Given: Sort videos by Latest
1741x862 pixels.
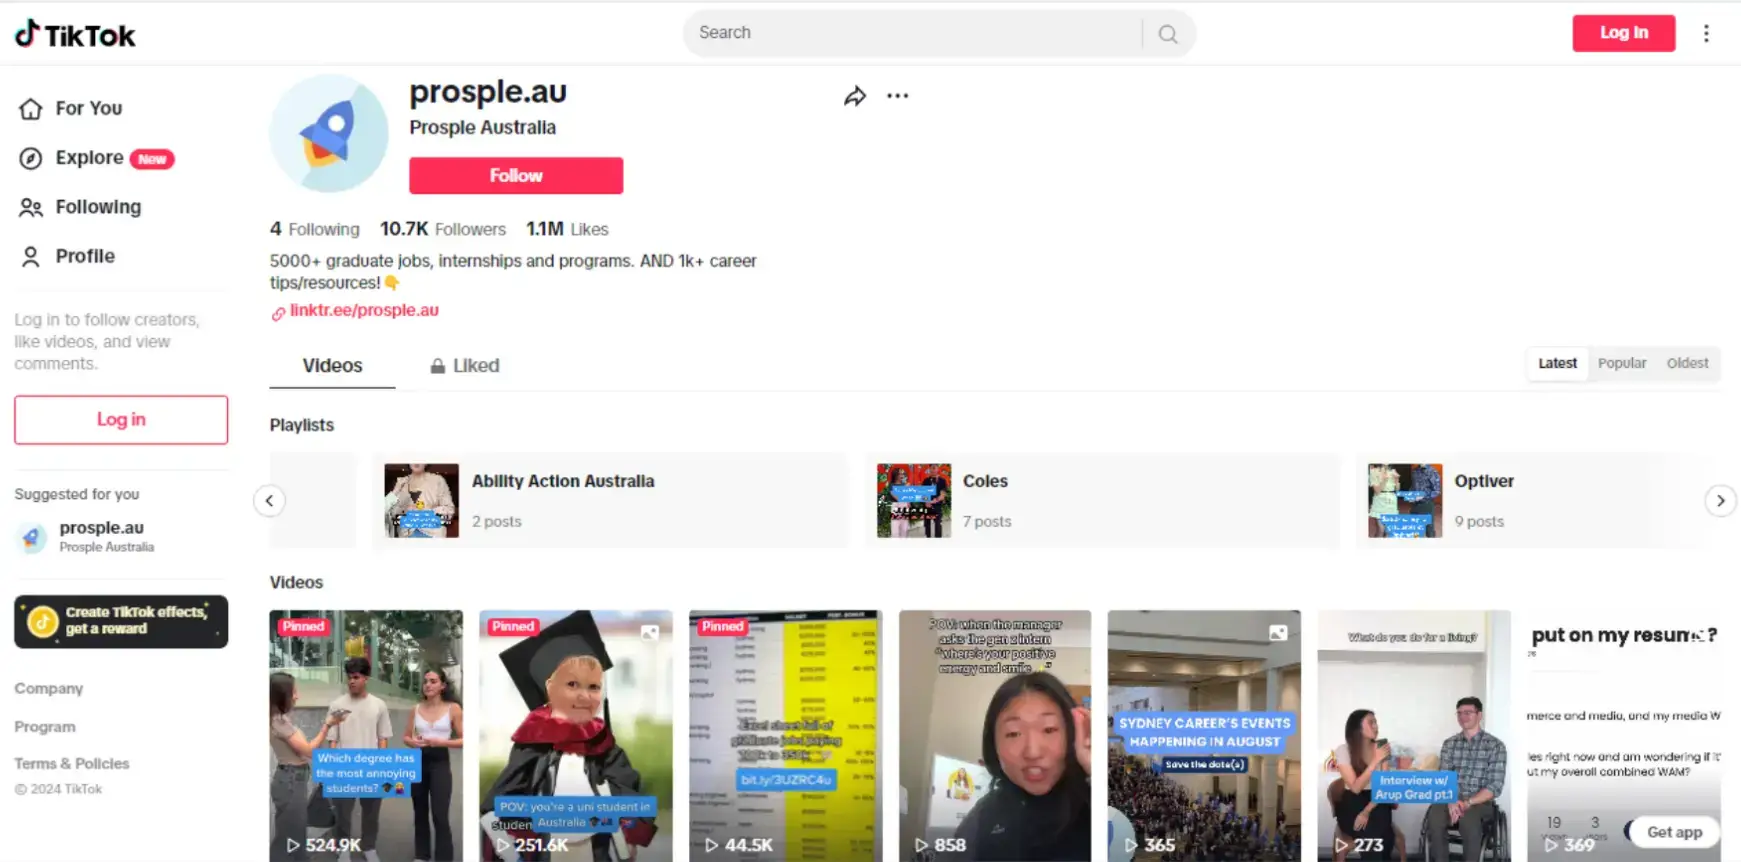Looking at the screenshot, I should tap(1557, 363).
